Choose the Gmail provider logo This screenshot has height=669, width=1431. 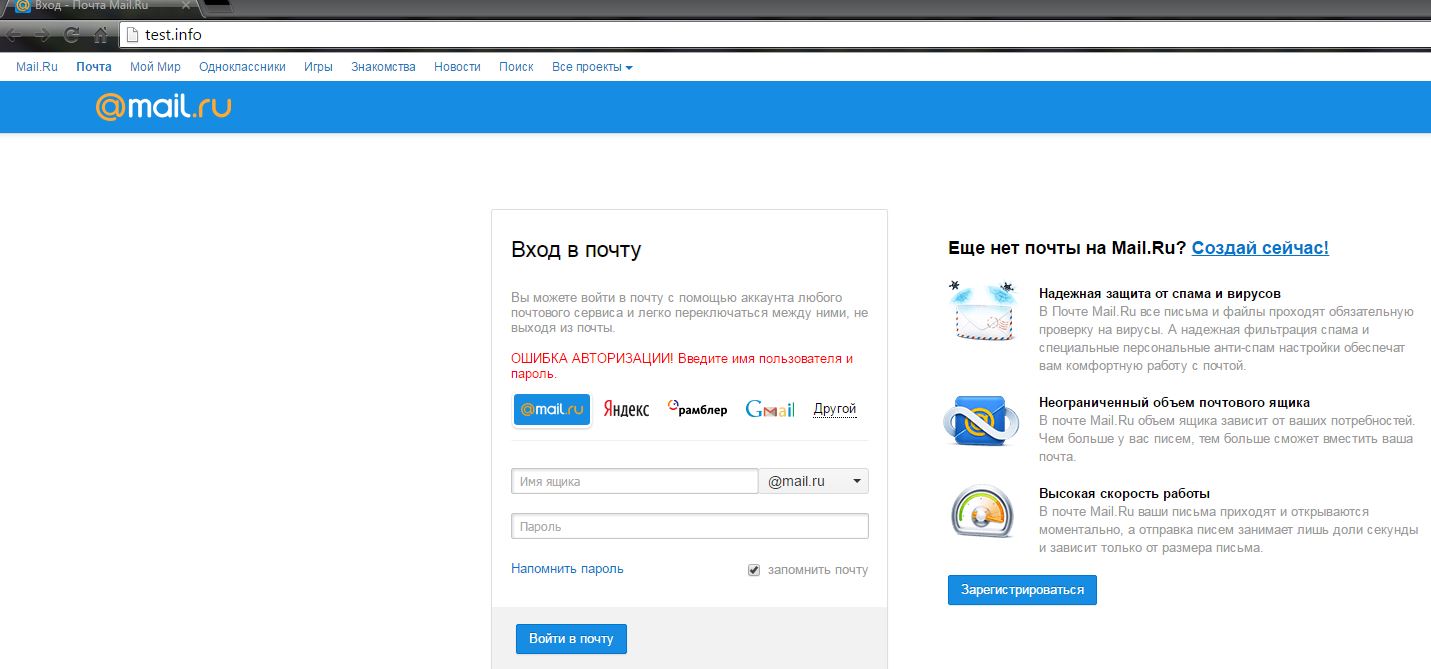click(770, 410)
